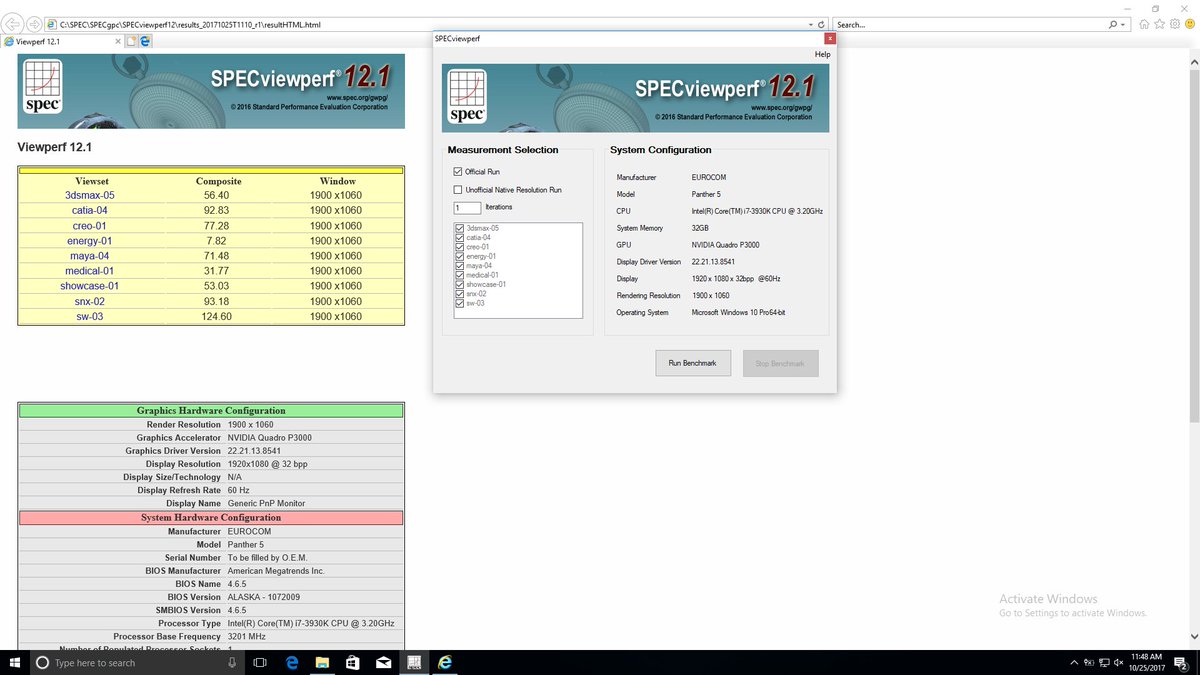Toggle the creo-01 checkbox in the dialog list
1200x675 pixels.
pos(460,247)
